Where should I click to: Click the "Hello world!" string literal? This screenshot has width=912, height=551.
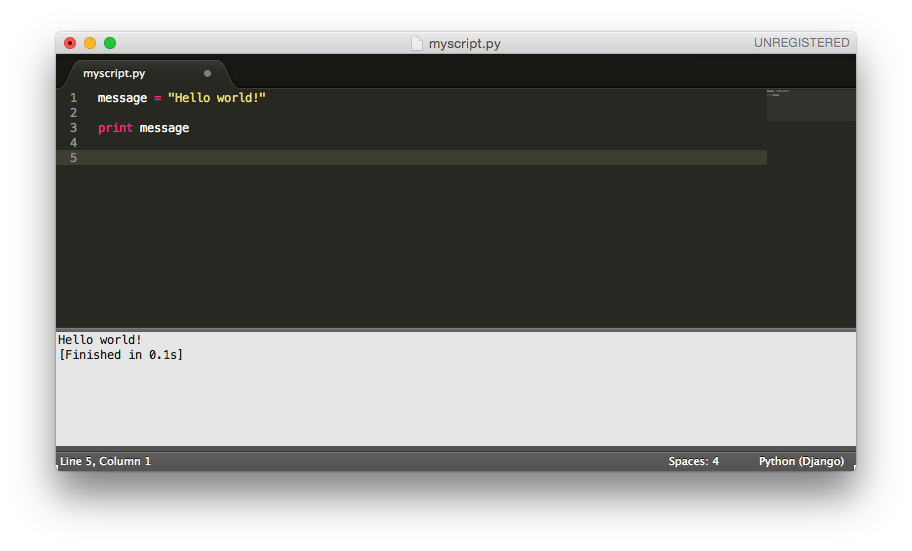[x=217, y=98]
